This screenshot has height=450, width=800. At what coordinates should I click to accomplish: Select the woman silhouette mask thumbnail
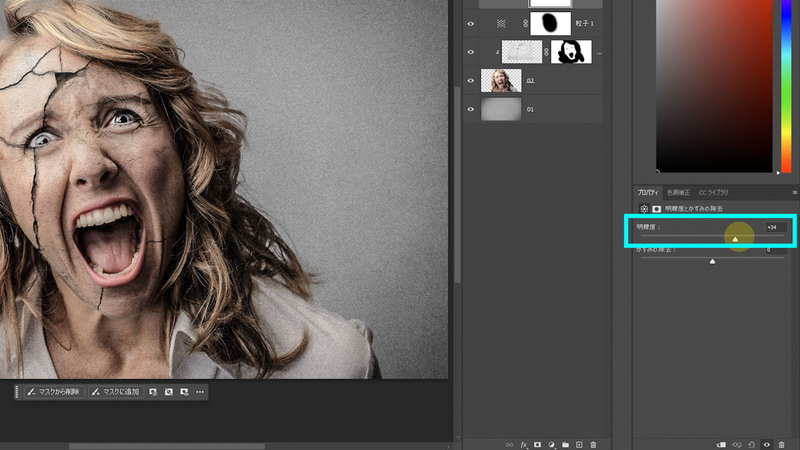coord(571,52)
